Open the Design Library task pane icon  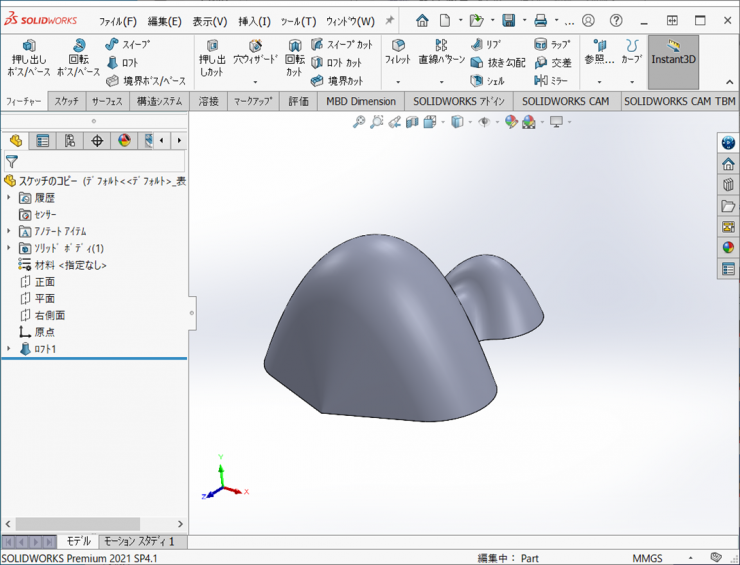728,185
